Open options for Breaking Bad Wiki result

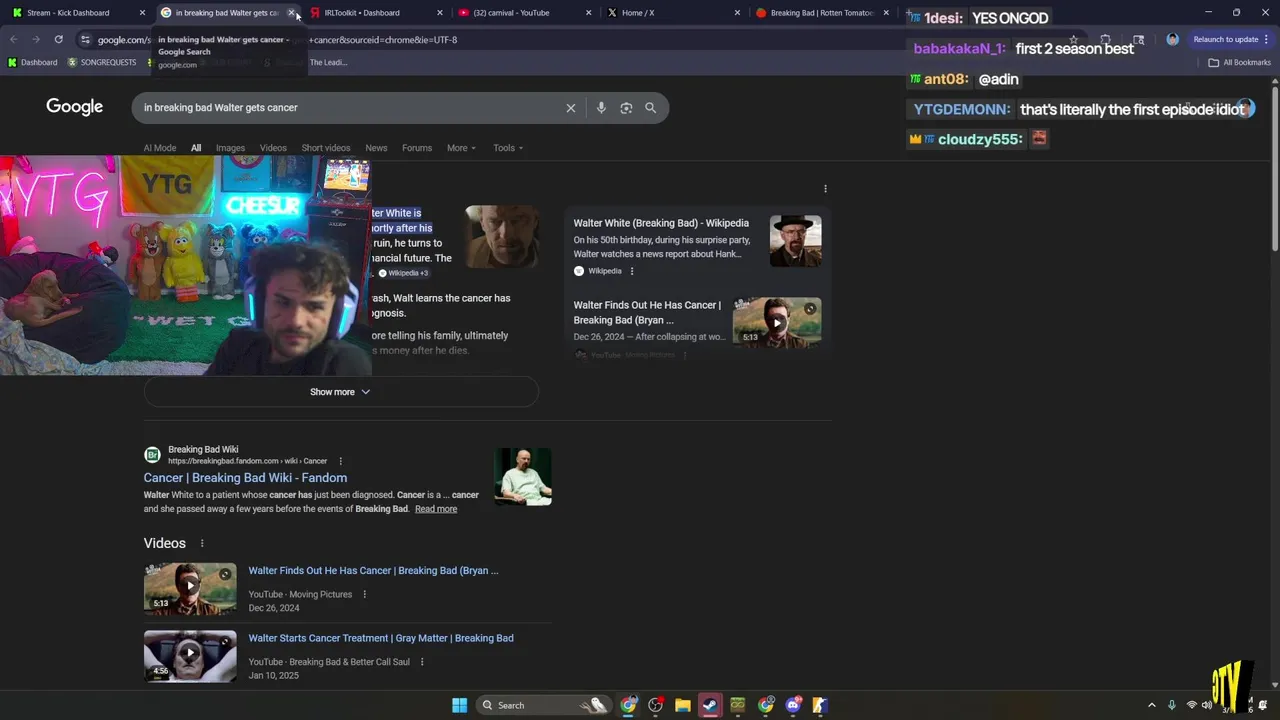[340, 461]
